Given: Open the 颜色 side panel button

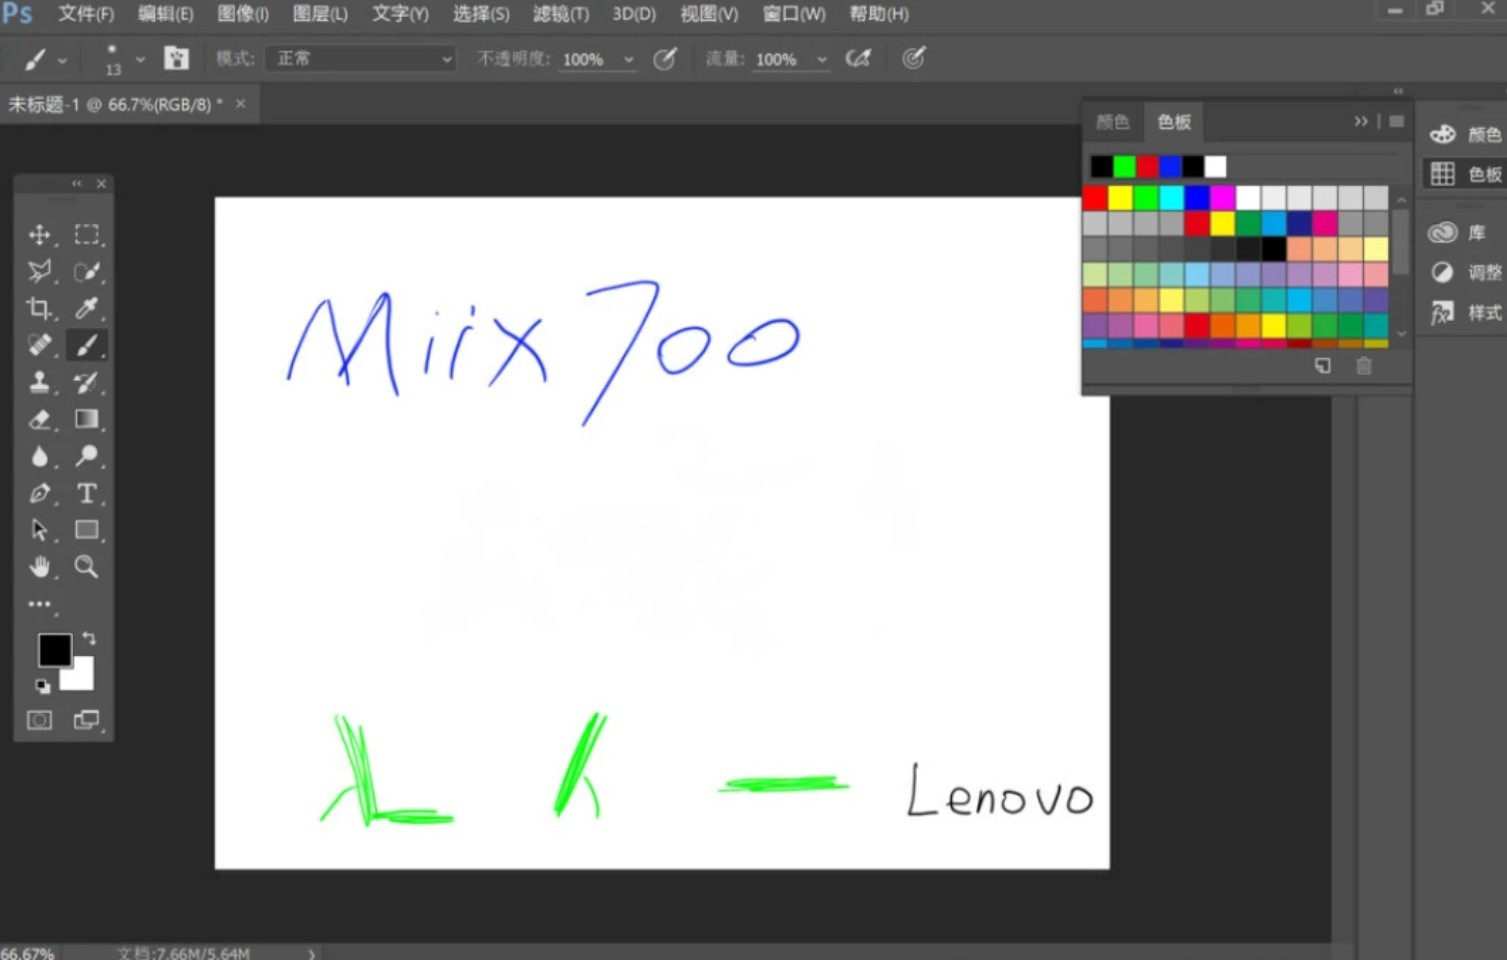Looking at the screenshot, I should coord(1465,134).
